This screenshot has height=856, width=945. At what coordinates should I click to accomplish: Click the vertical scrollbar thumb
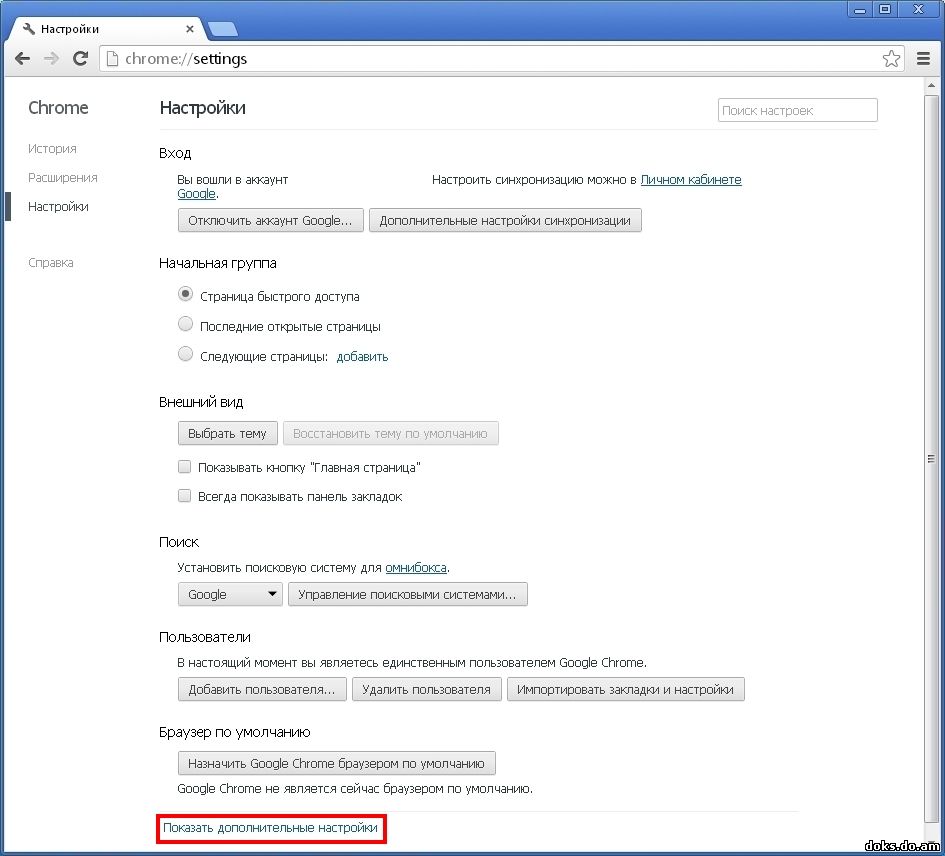[931, 458]
